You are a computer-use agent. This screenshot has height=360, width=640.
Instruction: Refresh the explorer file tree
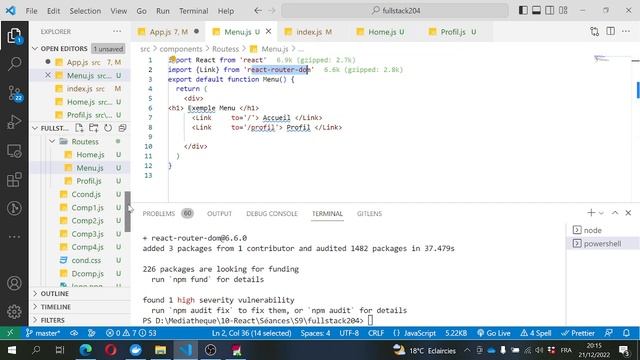108,128
